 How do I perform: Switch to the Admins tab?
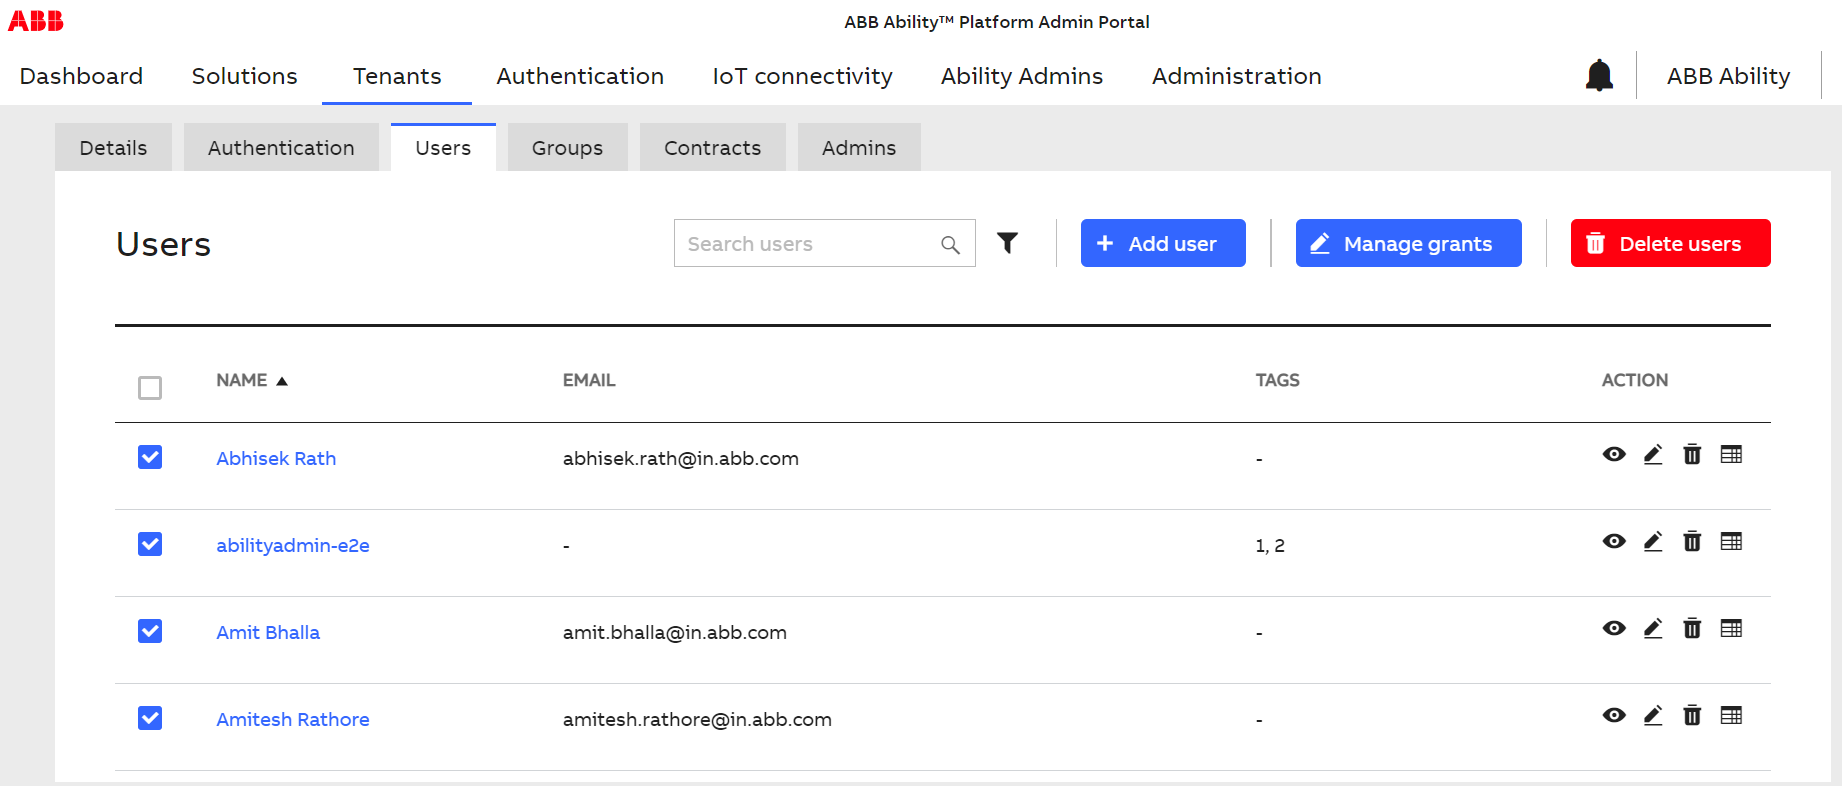click(859, 147)
